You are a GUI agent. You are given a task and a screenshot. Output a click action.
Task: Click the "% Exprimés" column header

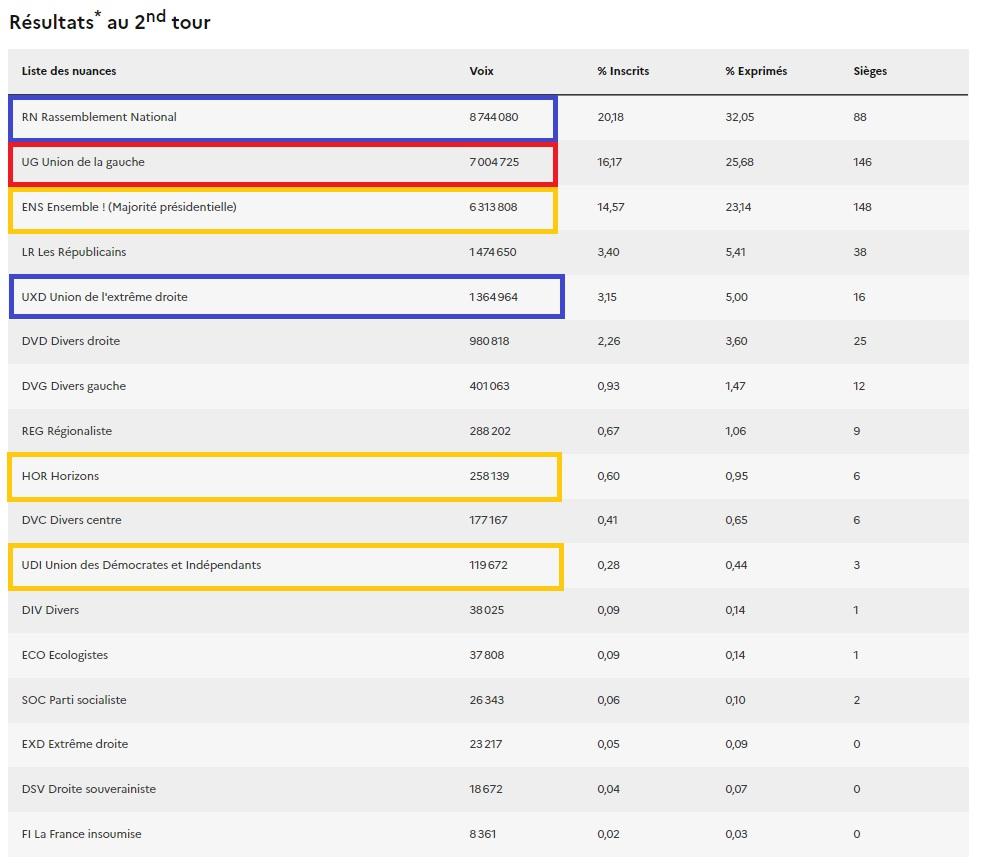[757, 71]
